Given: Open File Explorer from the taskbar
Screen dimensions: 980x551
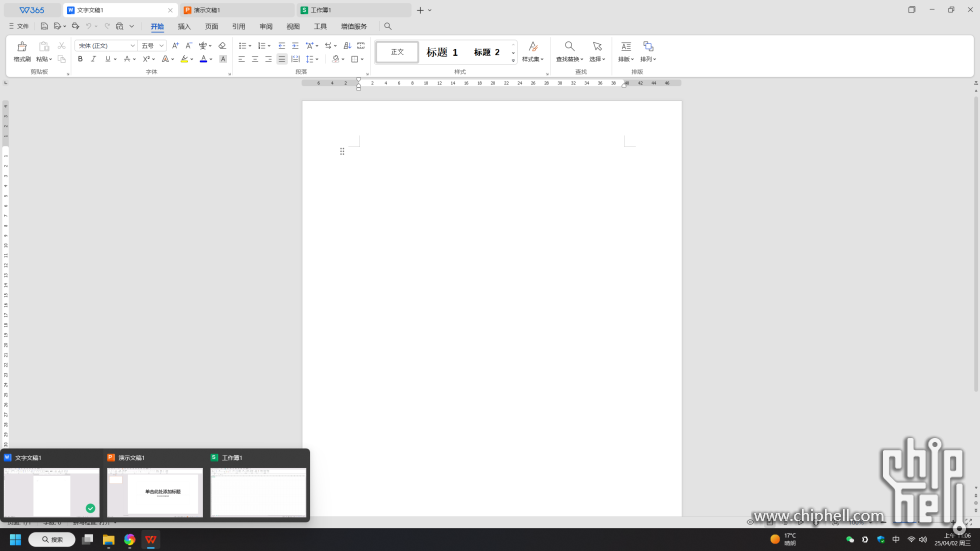Looking at the screenshot, I should click(x=109, y=539).
